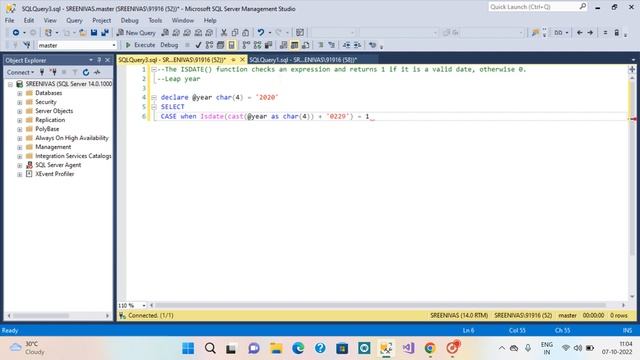This screenshot has height=360, width=640.
Task: Click the Navigate Back left arrow
Action: click(x=580, y=33)
